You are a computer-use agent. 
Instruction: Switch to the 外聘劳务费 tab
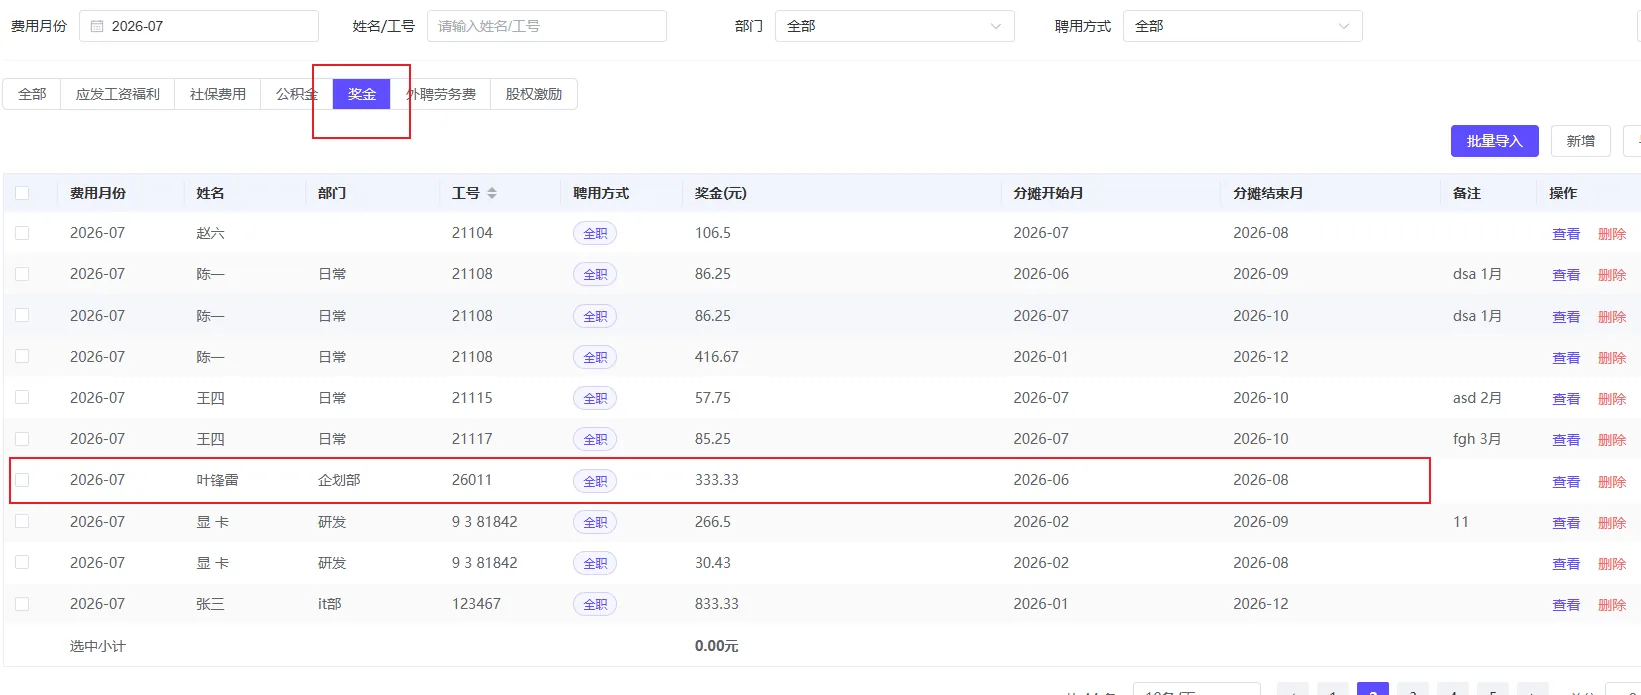tap(441, 94)
